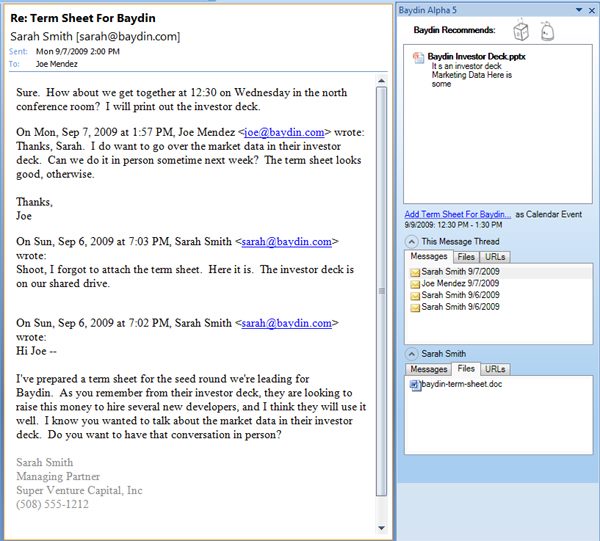600x541 pixels.
Task: Select Files tab in This Message Thread
Action: click(466, 257)
